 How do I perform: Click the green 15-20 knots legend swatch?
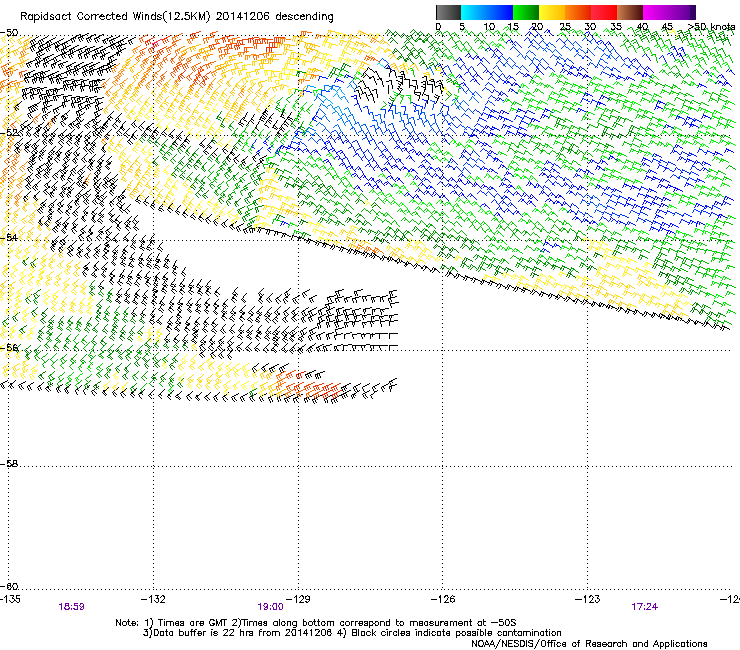pos(526,12)
